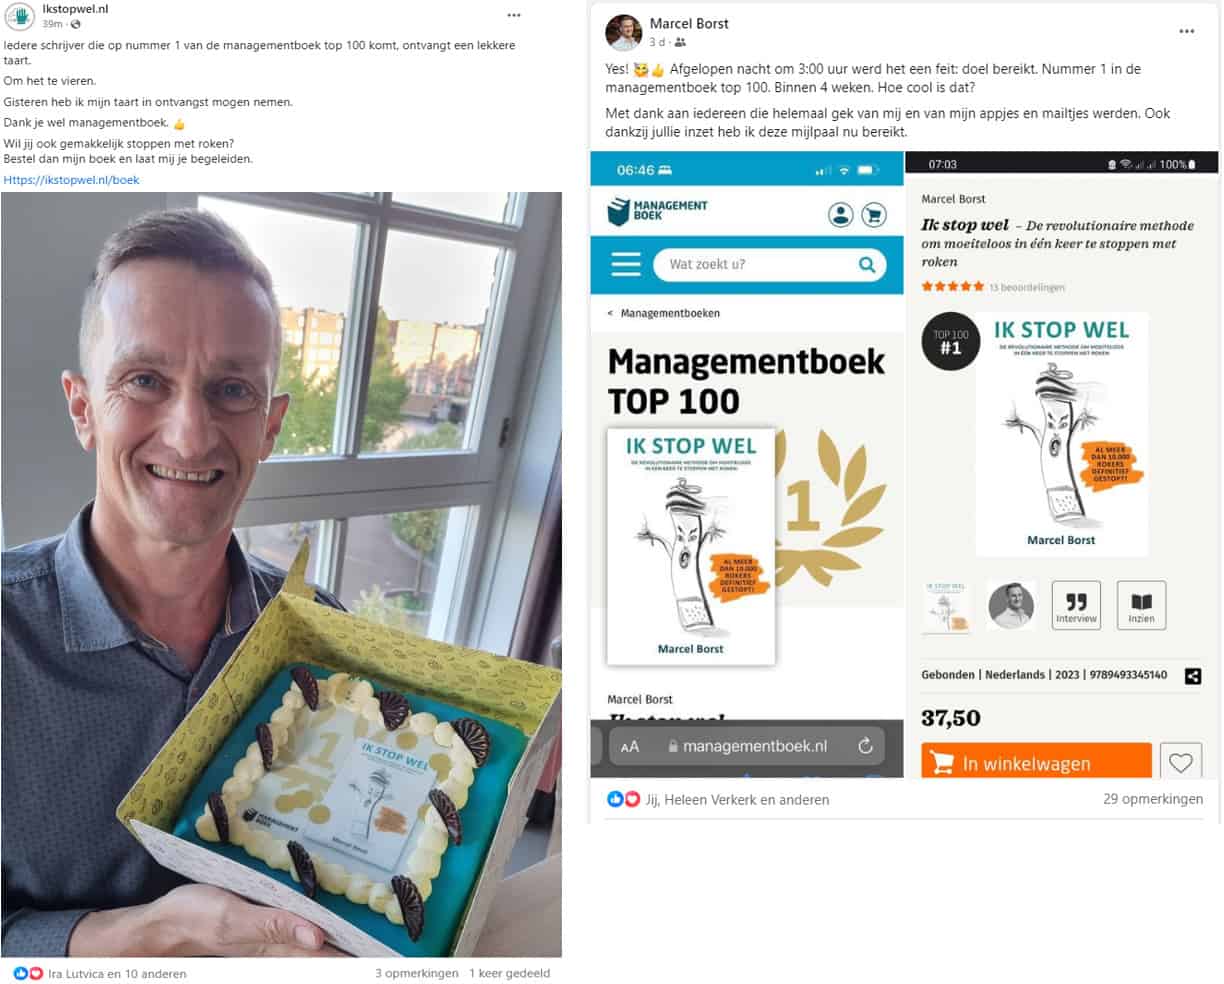Select the author photo thumbnail
This screenshot has width=1224, height=984.
(x=1011, y=605)
